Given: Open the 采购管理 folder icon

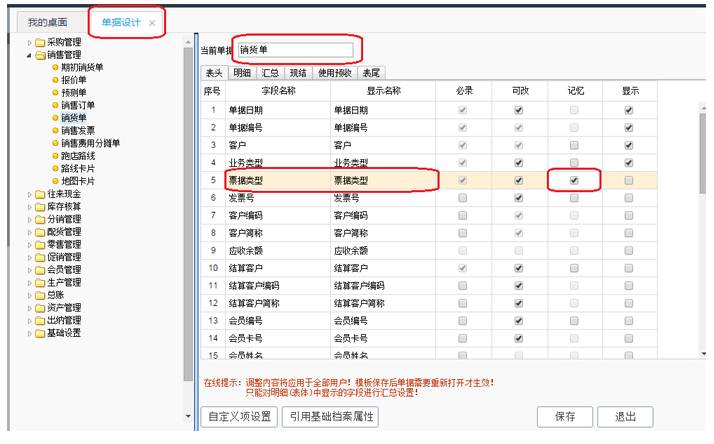Looking at the screenshot, I should click(x=40, y=43).
